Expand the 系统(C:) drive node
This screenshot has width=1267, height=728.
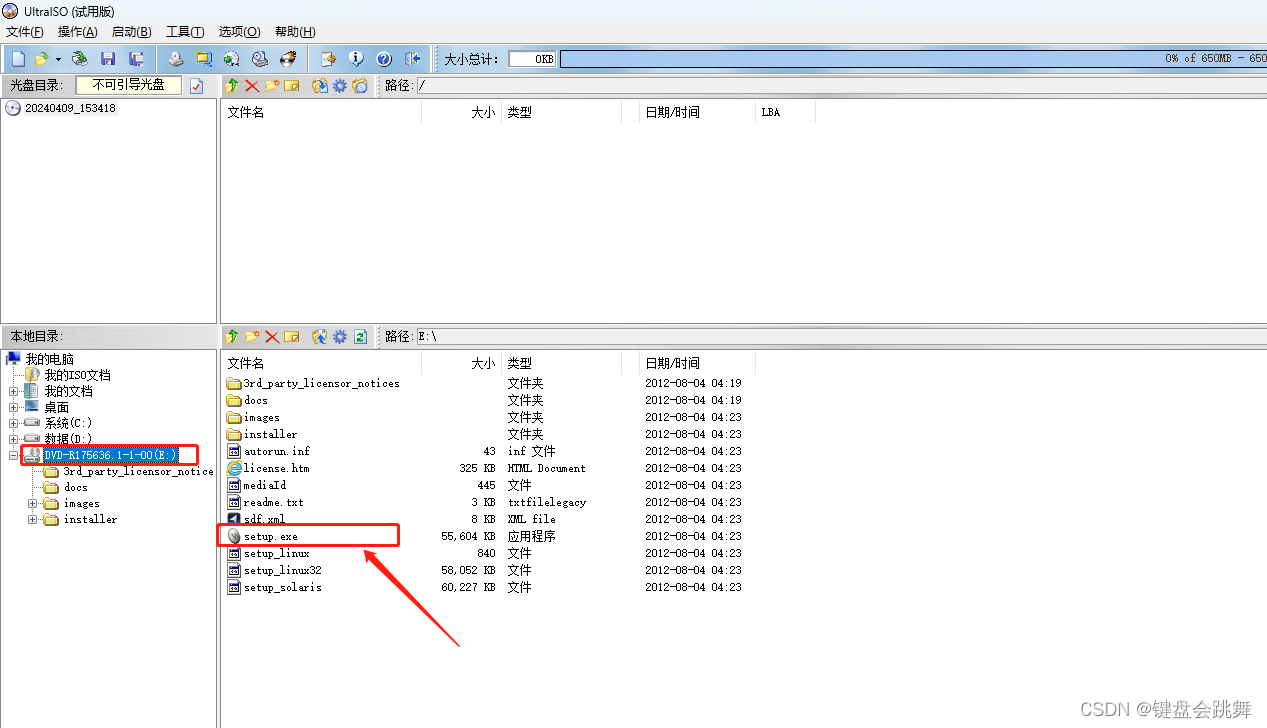[x=14, y=423]
